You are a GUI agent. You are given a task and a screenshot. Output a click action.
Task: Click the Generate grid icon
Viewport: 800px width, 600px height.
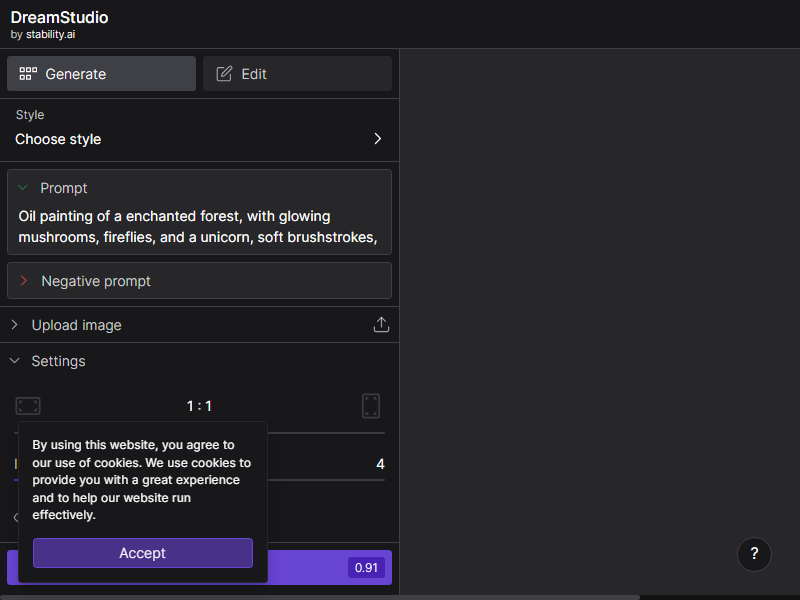tap(28, 74)
